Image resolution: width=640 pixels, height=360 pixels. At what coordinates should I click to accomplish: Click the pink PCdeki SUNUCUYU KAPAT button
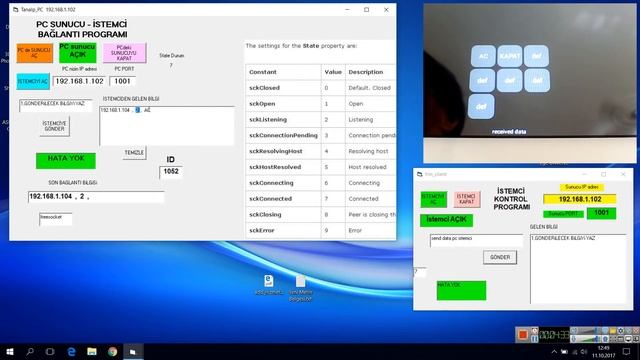(124, 53)
